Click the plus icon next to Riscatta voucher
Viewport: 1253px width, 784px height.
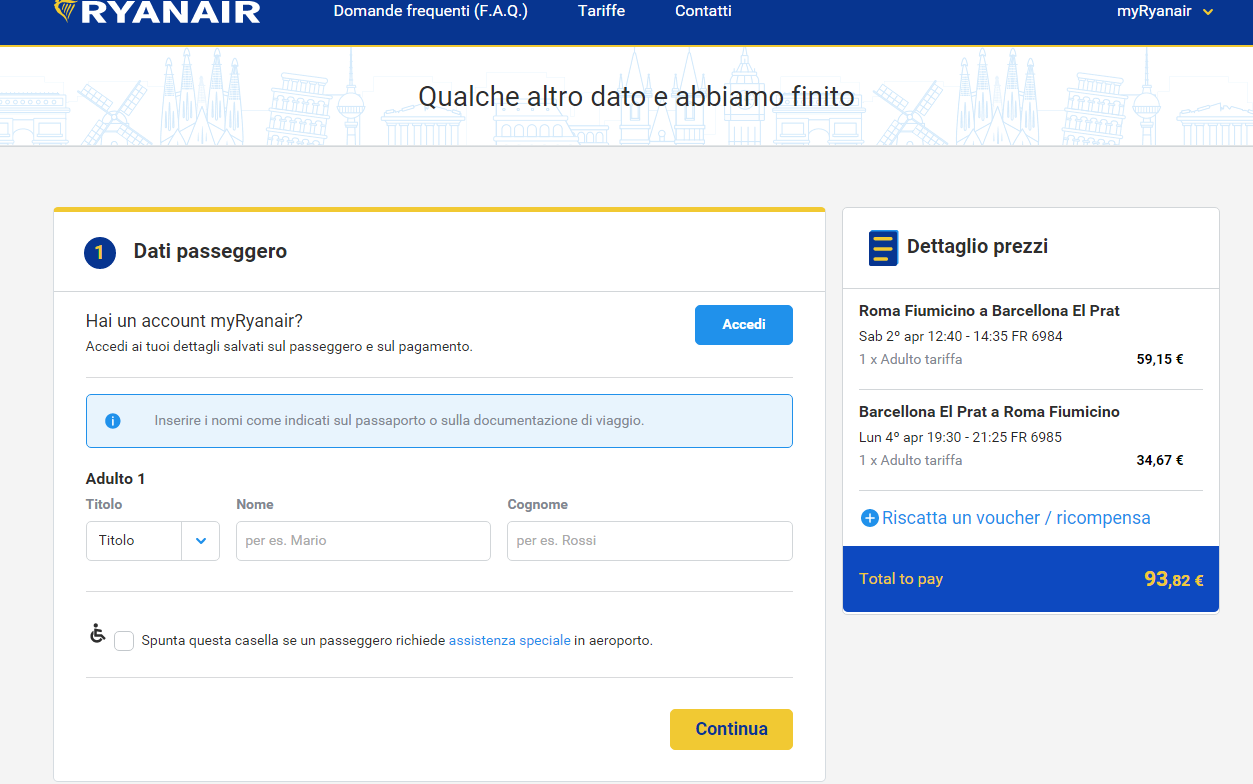click(870, 518)
